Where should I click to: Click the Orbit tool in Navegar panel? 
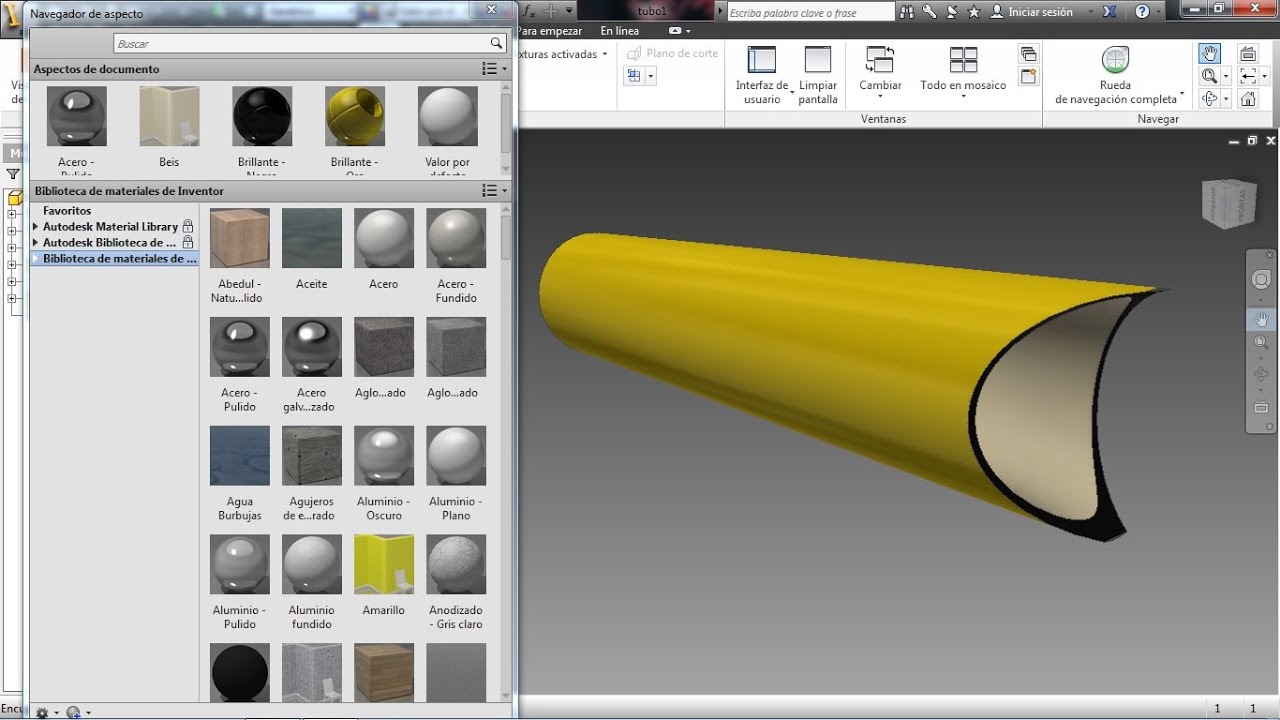click(1209, 98)
